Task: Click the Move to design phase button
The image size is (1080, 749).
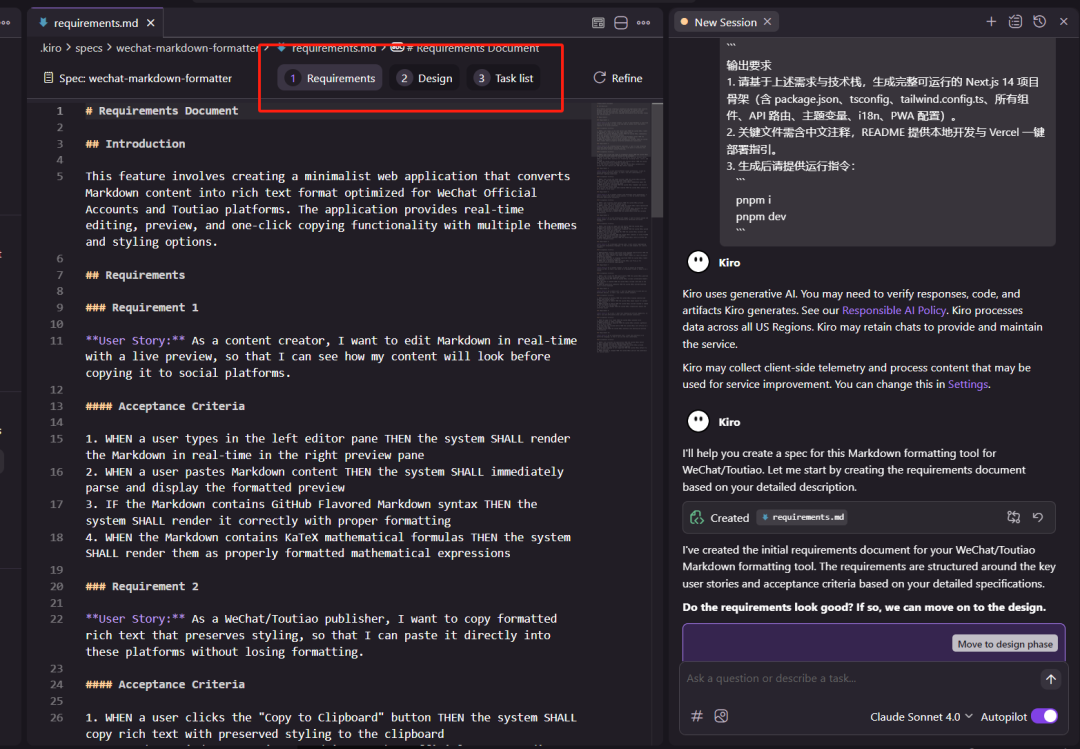Action: pyautogui.click(x=1004, y=643)
